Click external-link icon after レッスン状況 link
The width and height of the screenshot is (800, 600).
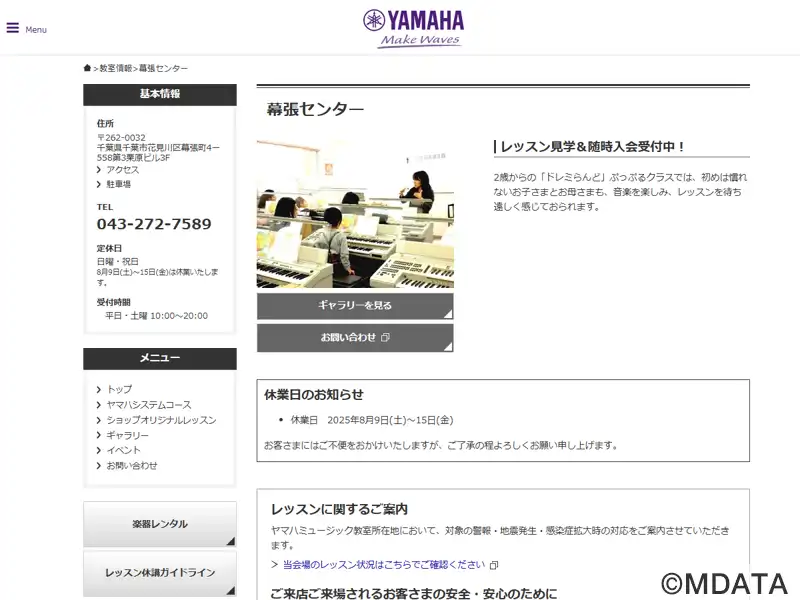pyautogui.click(x=494, y=565)
